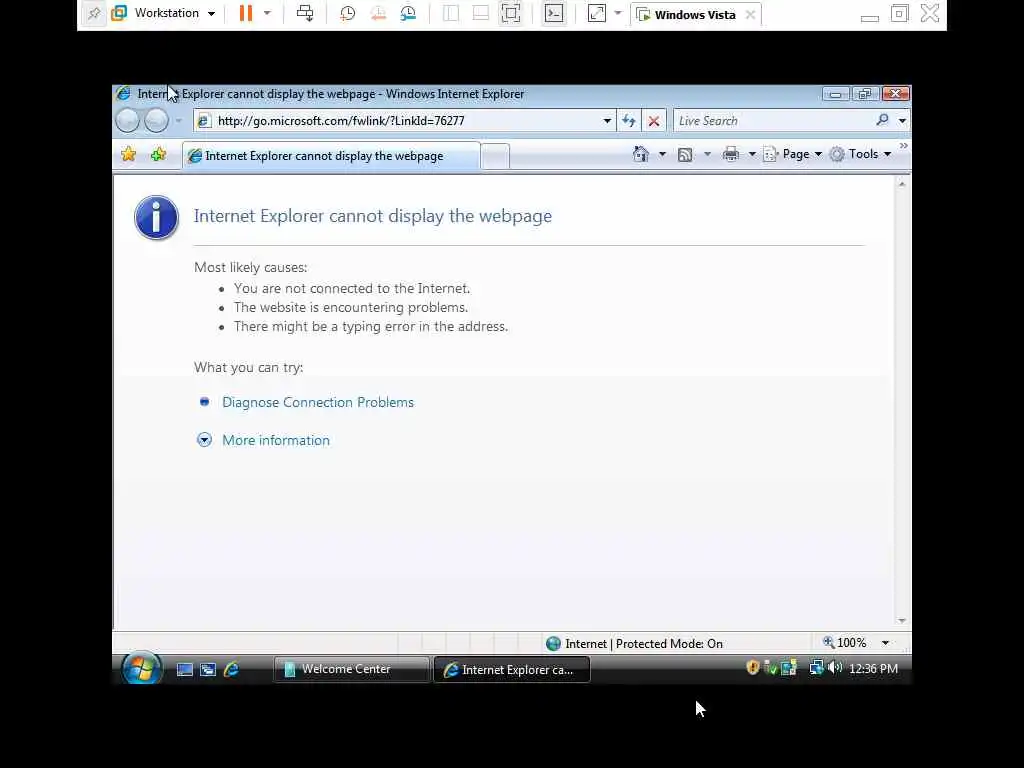Select the Internet Explorer cannot display tab
The width and height of the screenshot is (1024, 768).
tap(331, 155)
